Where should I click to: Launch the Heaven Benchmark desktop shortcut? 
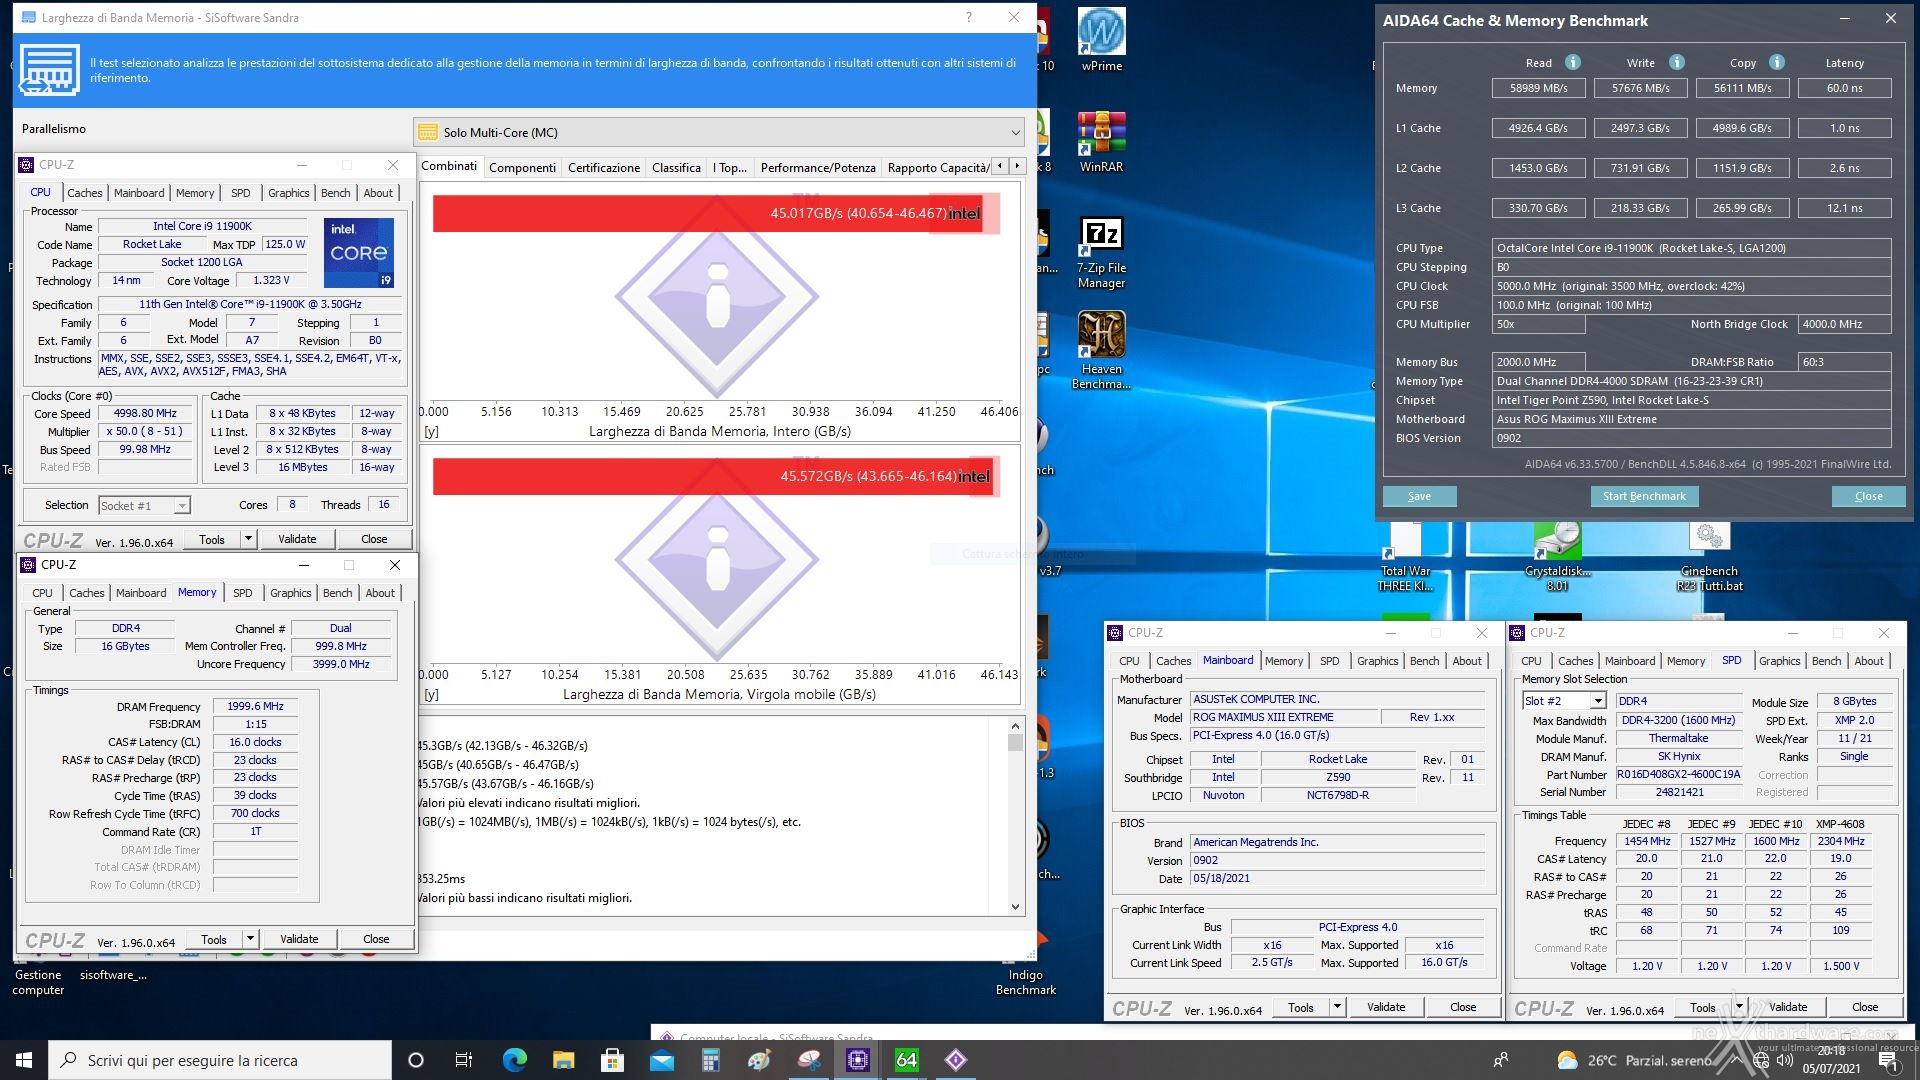[x=1101, y=350]
